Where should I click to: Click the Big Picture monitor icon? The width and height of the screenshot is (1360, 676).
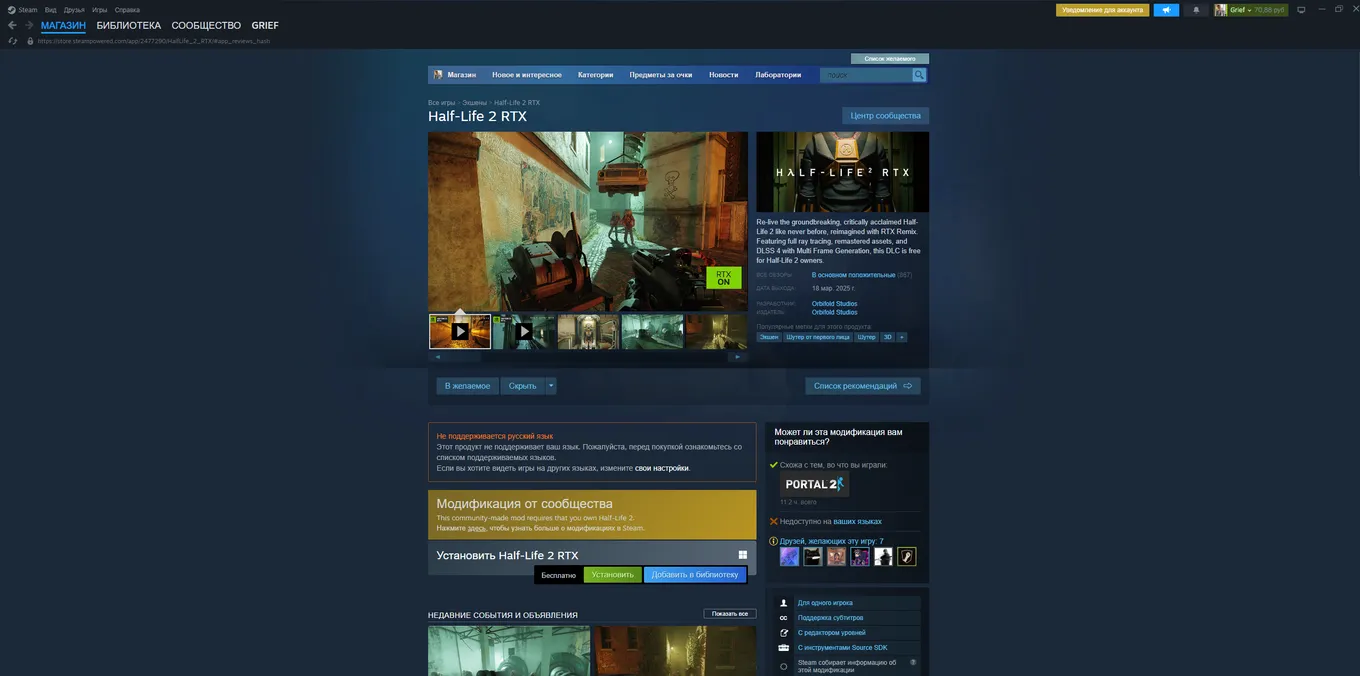(1301, 10)
